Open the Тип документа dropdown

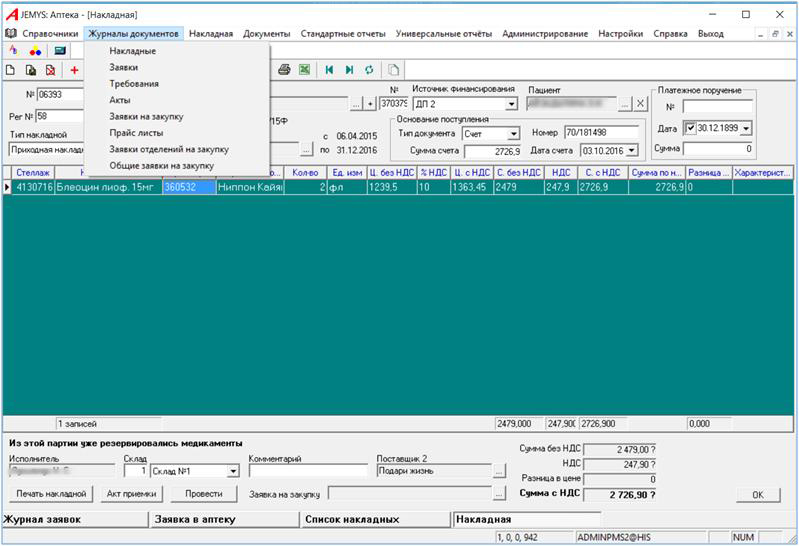(514, 133)
